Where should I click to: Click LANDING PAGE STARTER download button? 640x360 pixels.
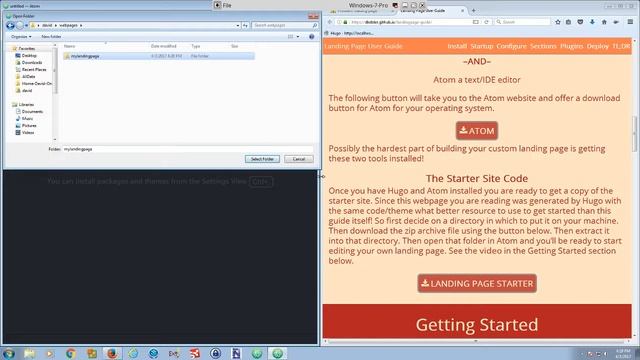click(477, 283)
